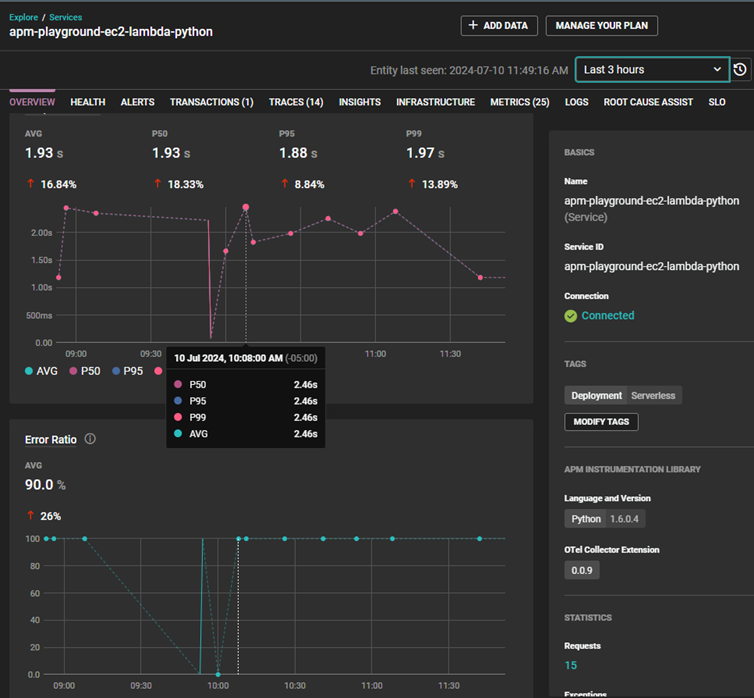Click the service name heading apm-playground-ec2-lambda-python
This screenshot has width=754, height=698.
[x=111, y=32]
